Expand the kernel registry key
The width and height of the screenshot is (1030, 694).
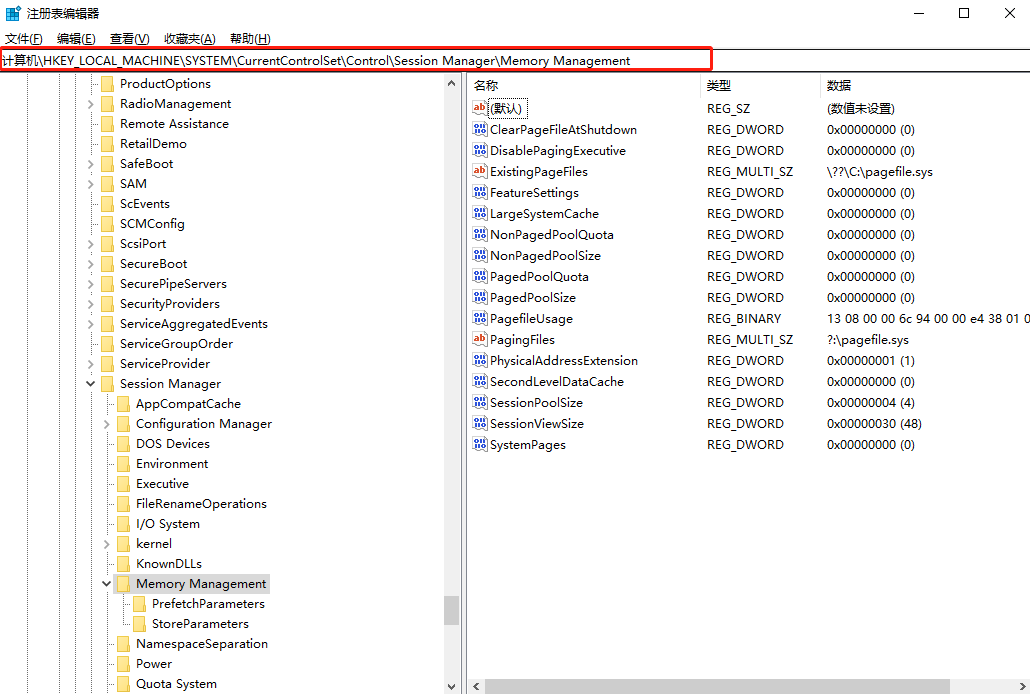click(107, 544)
